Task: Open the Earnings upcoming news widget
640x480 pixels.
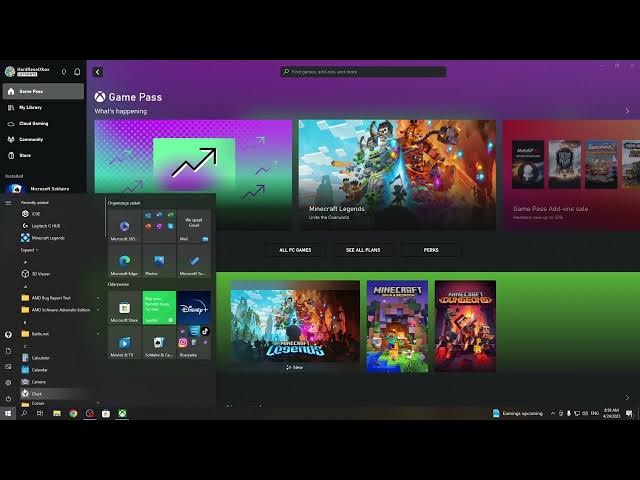Action: (x=518, y=413)
